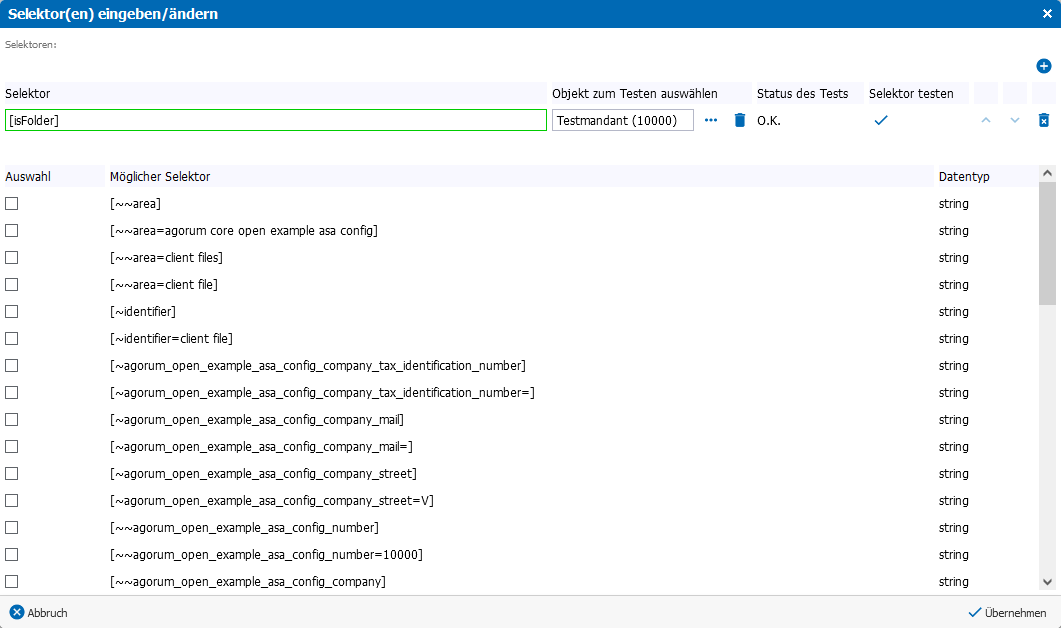Click [~identifier=client file] selector text
Image resolution: width=1061 pixels, height=628 pixels.
(x=171, y=338)
